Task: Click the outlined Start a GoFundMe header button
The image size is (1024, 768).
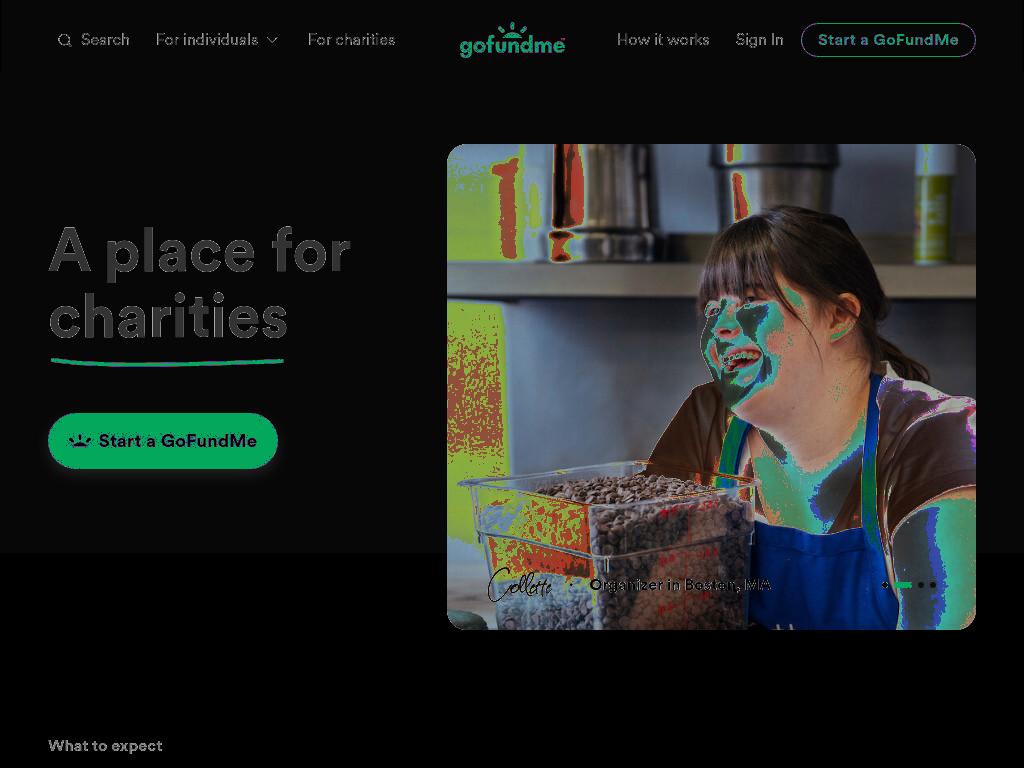Action: pyautogui.click(x=888, y=40)
